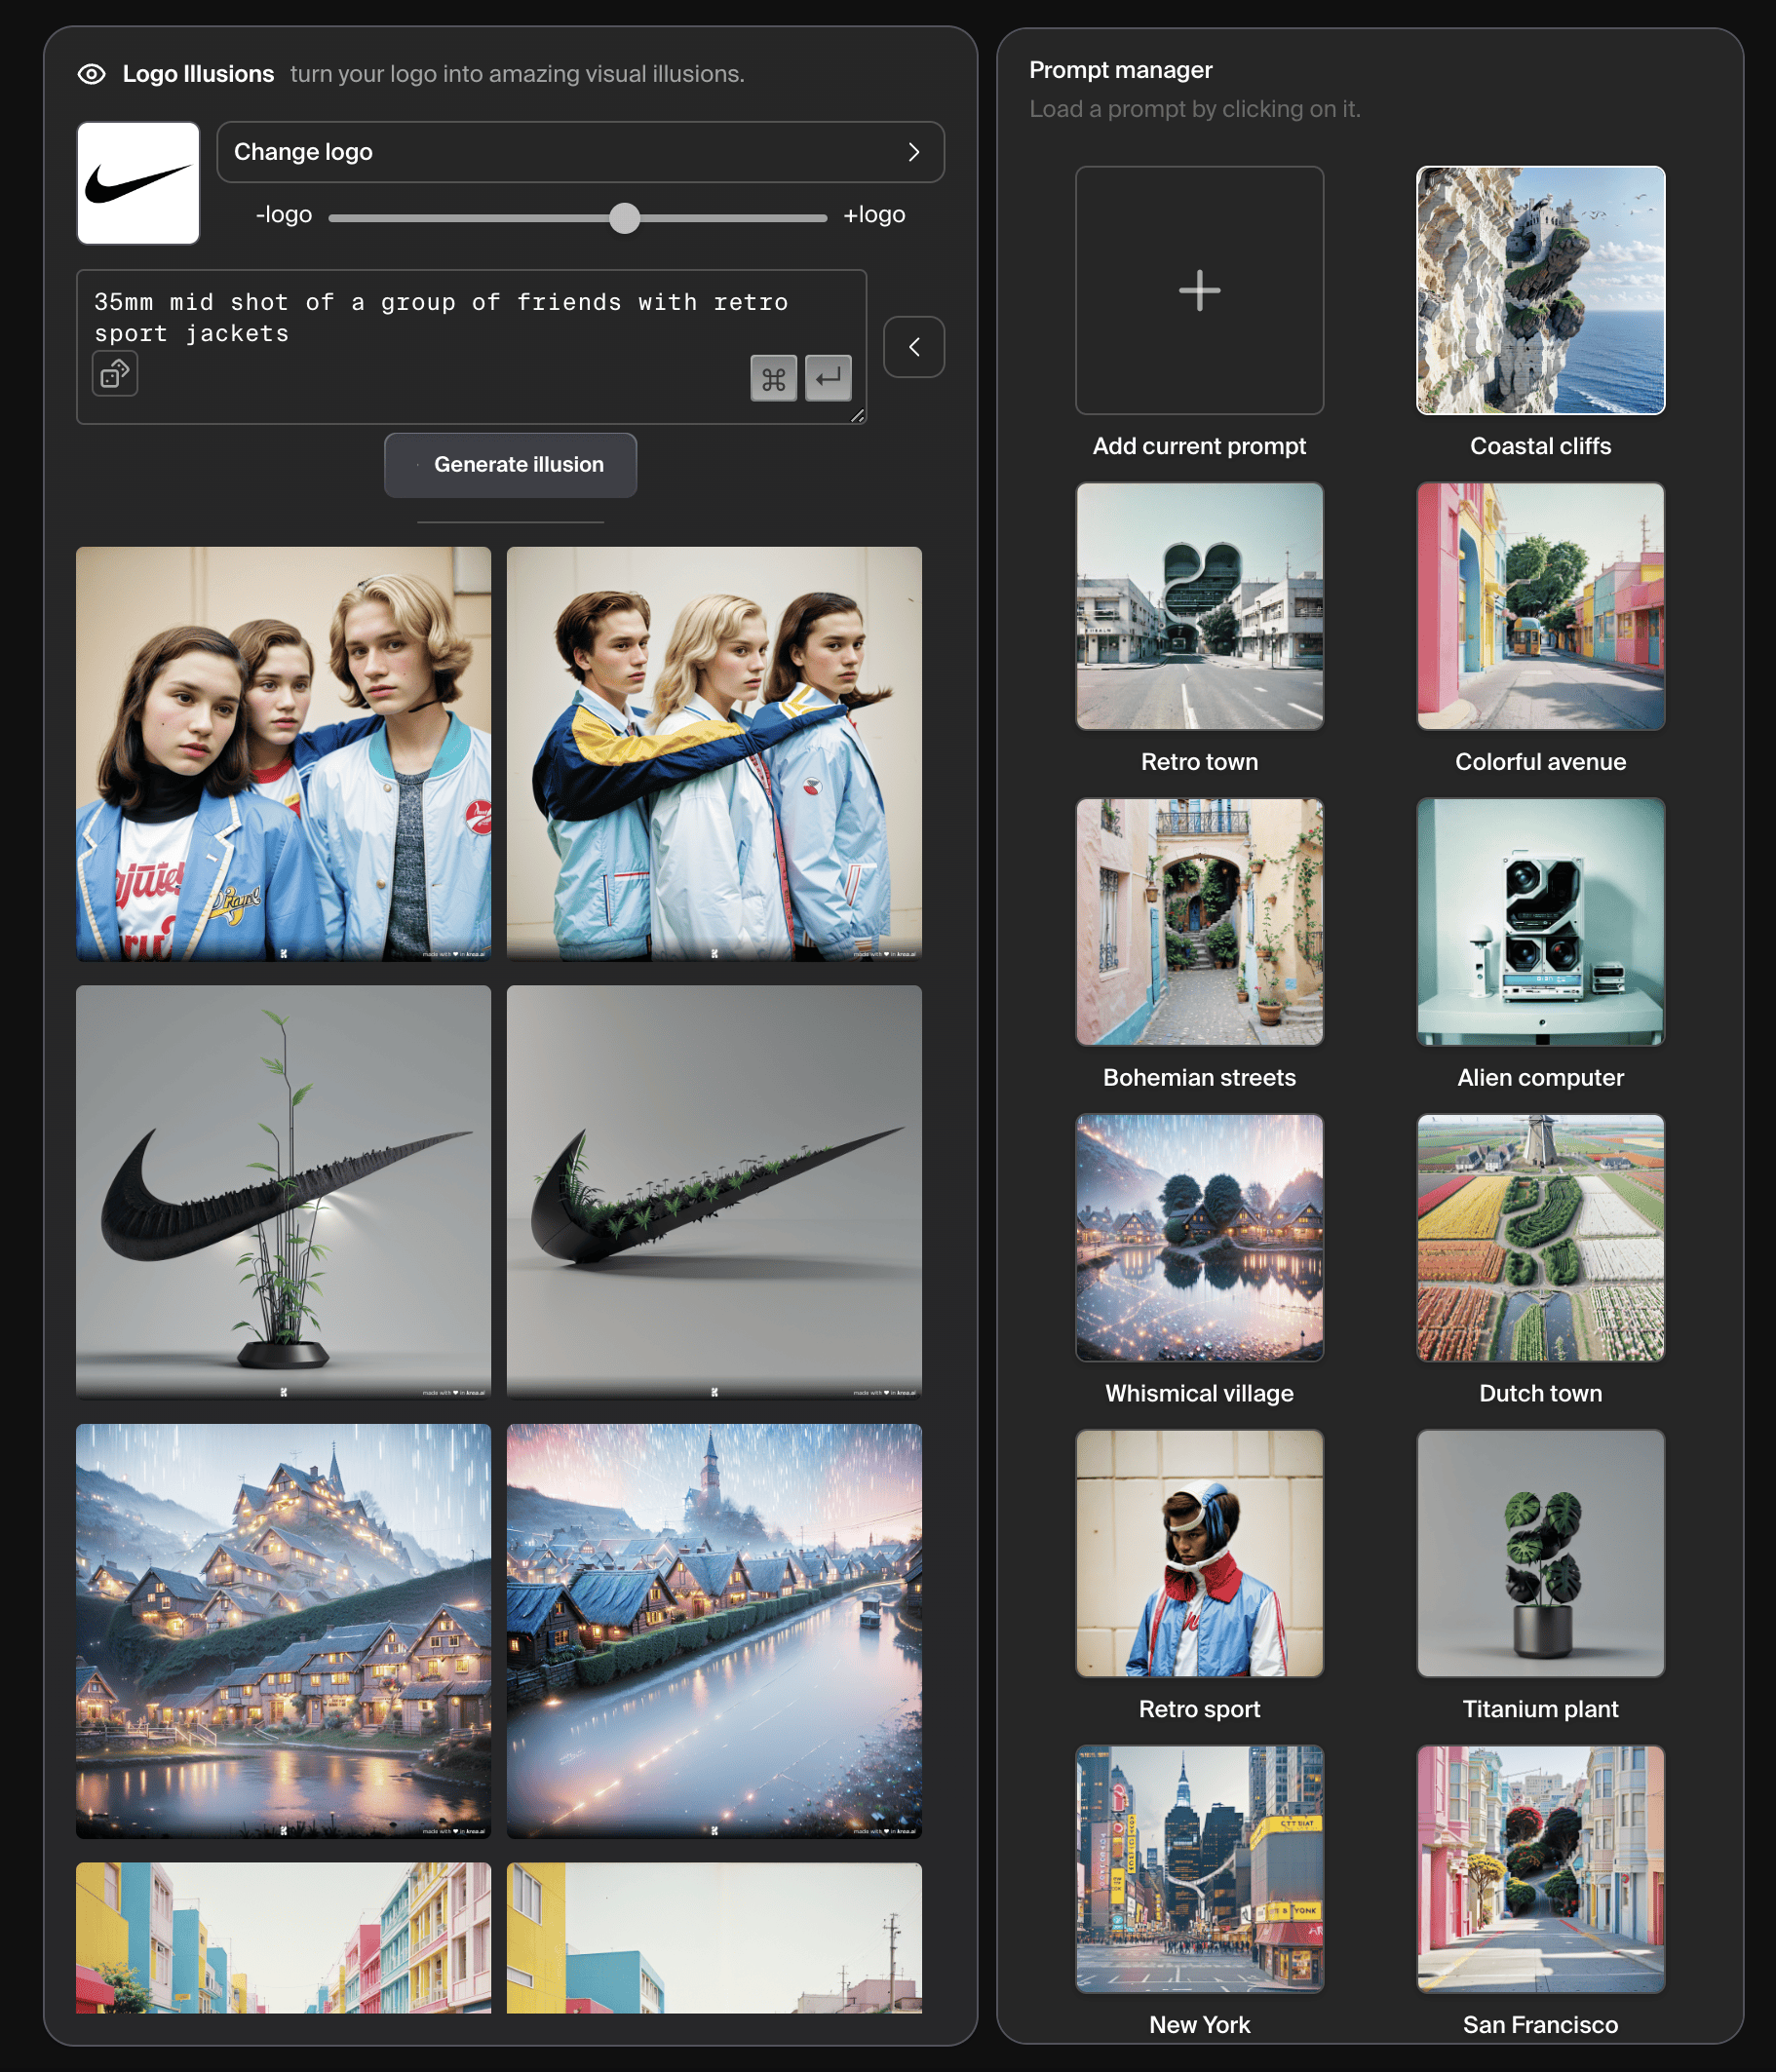Click the -logo label left of slider

[284, 215]
